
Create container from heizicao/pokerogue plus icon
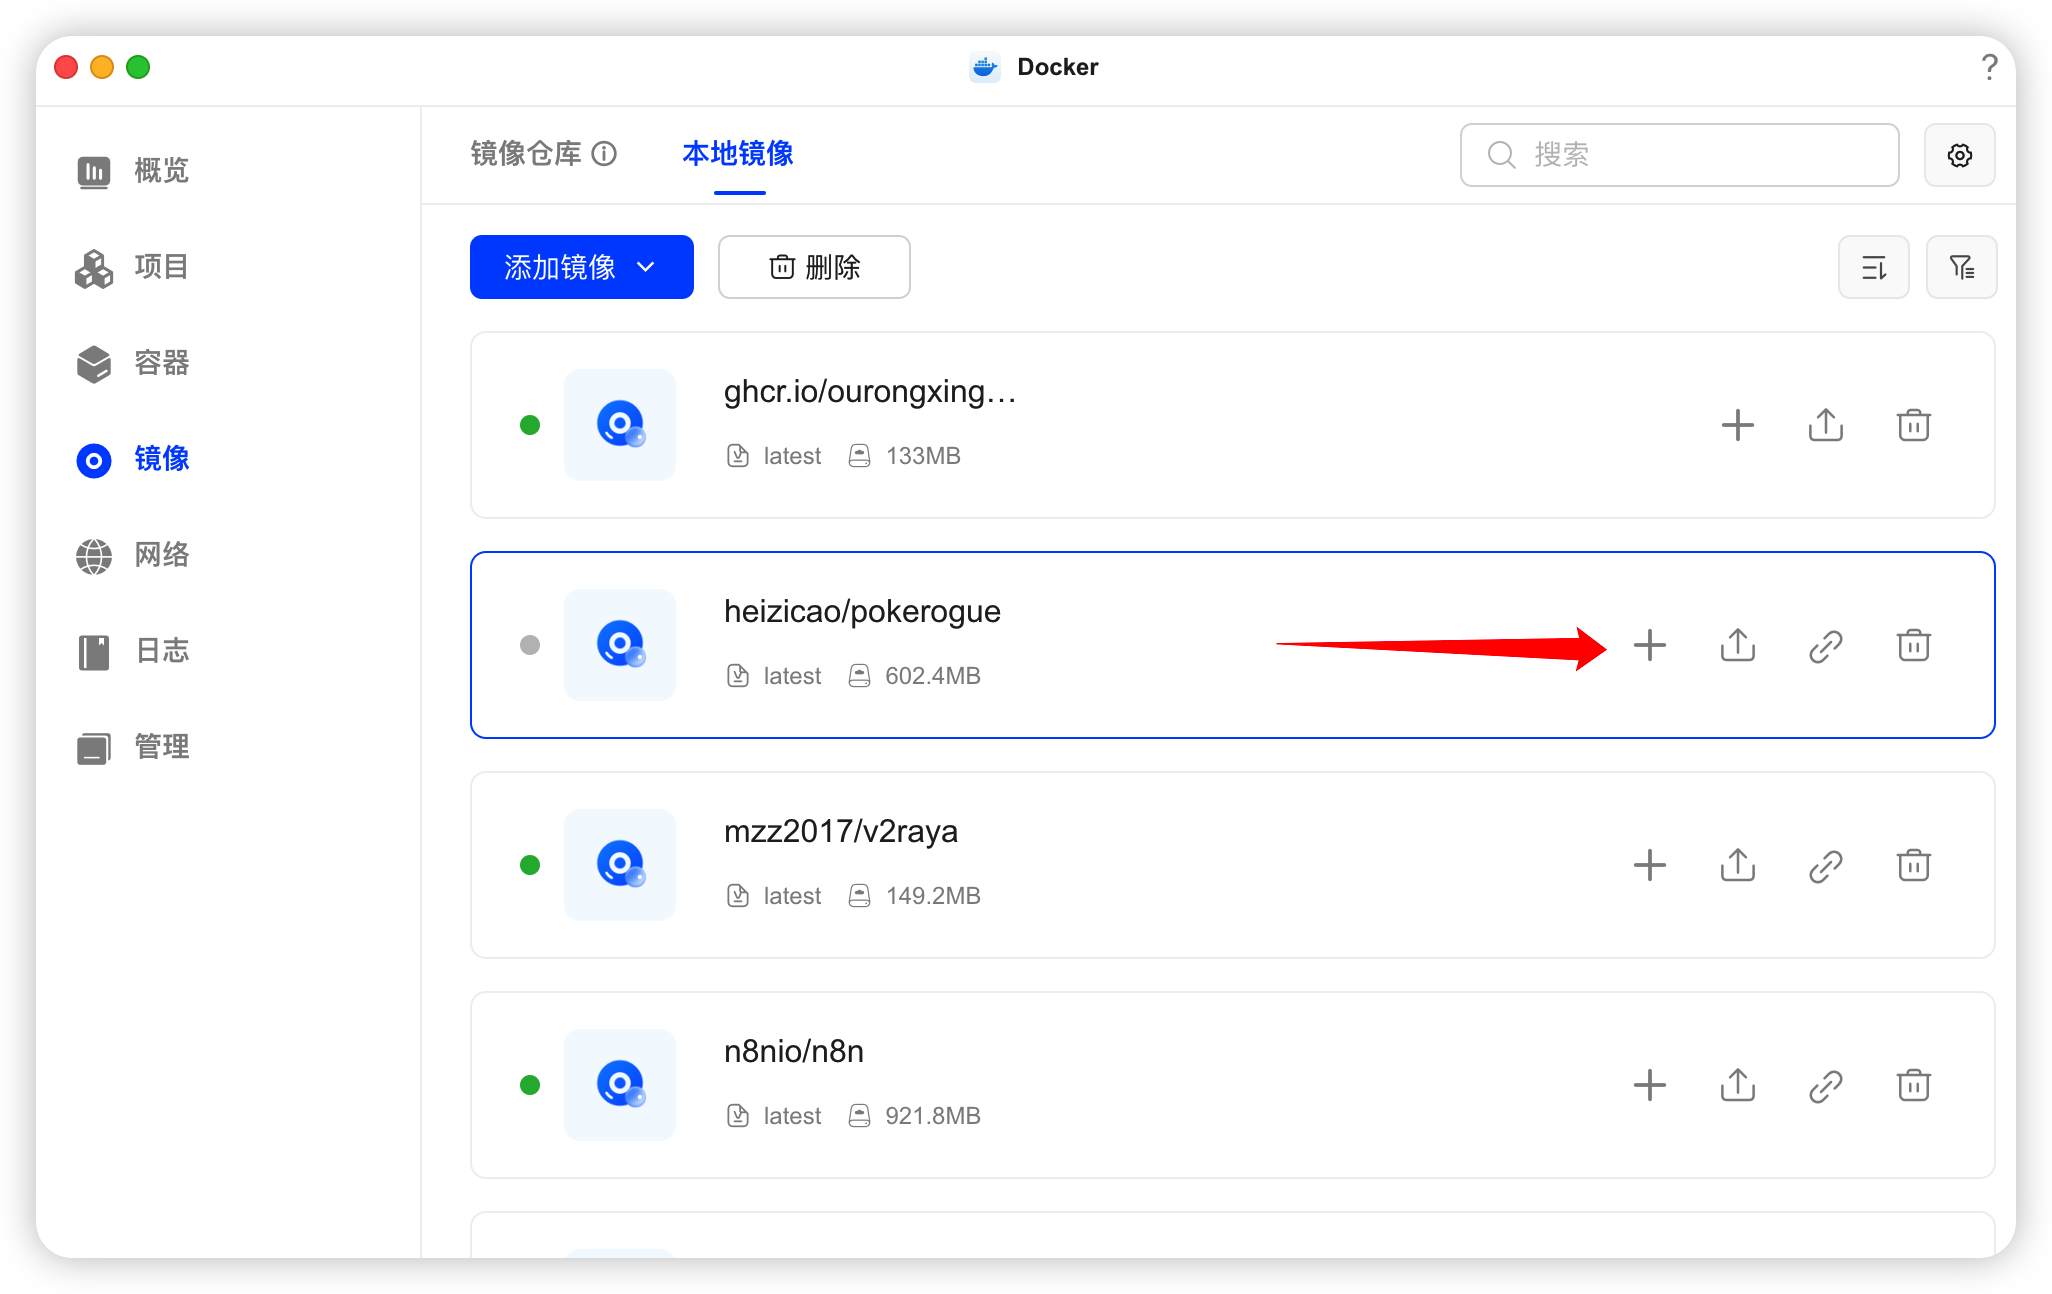pyautogui.click(x=1649, y=645)
